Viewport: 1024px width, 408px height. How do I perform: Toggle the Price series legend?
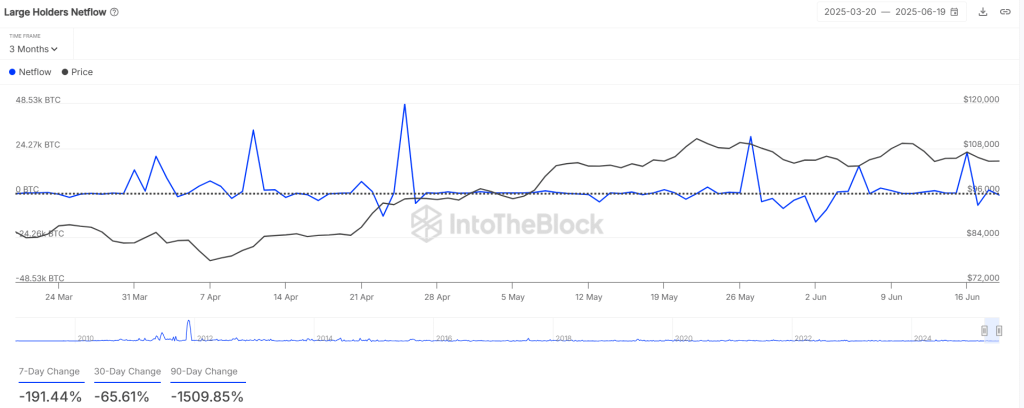77,72
